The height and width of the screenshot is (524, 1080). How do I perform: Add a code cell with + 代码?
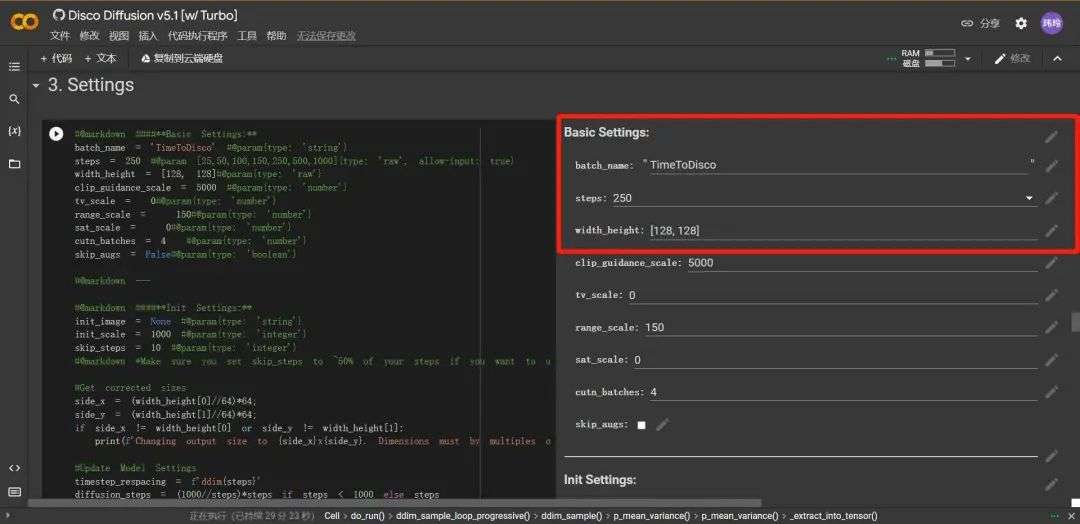(56, 59)
